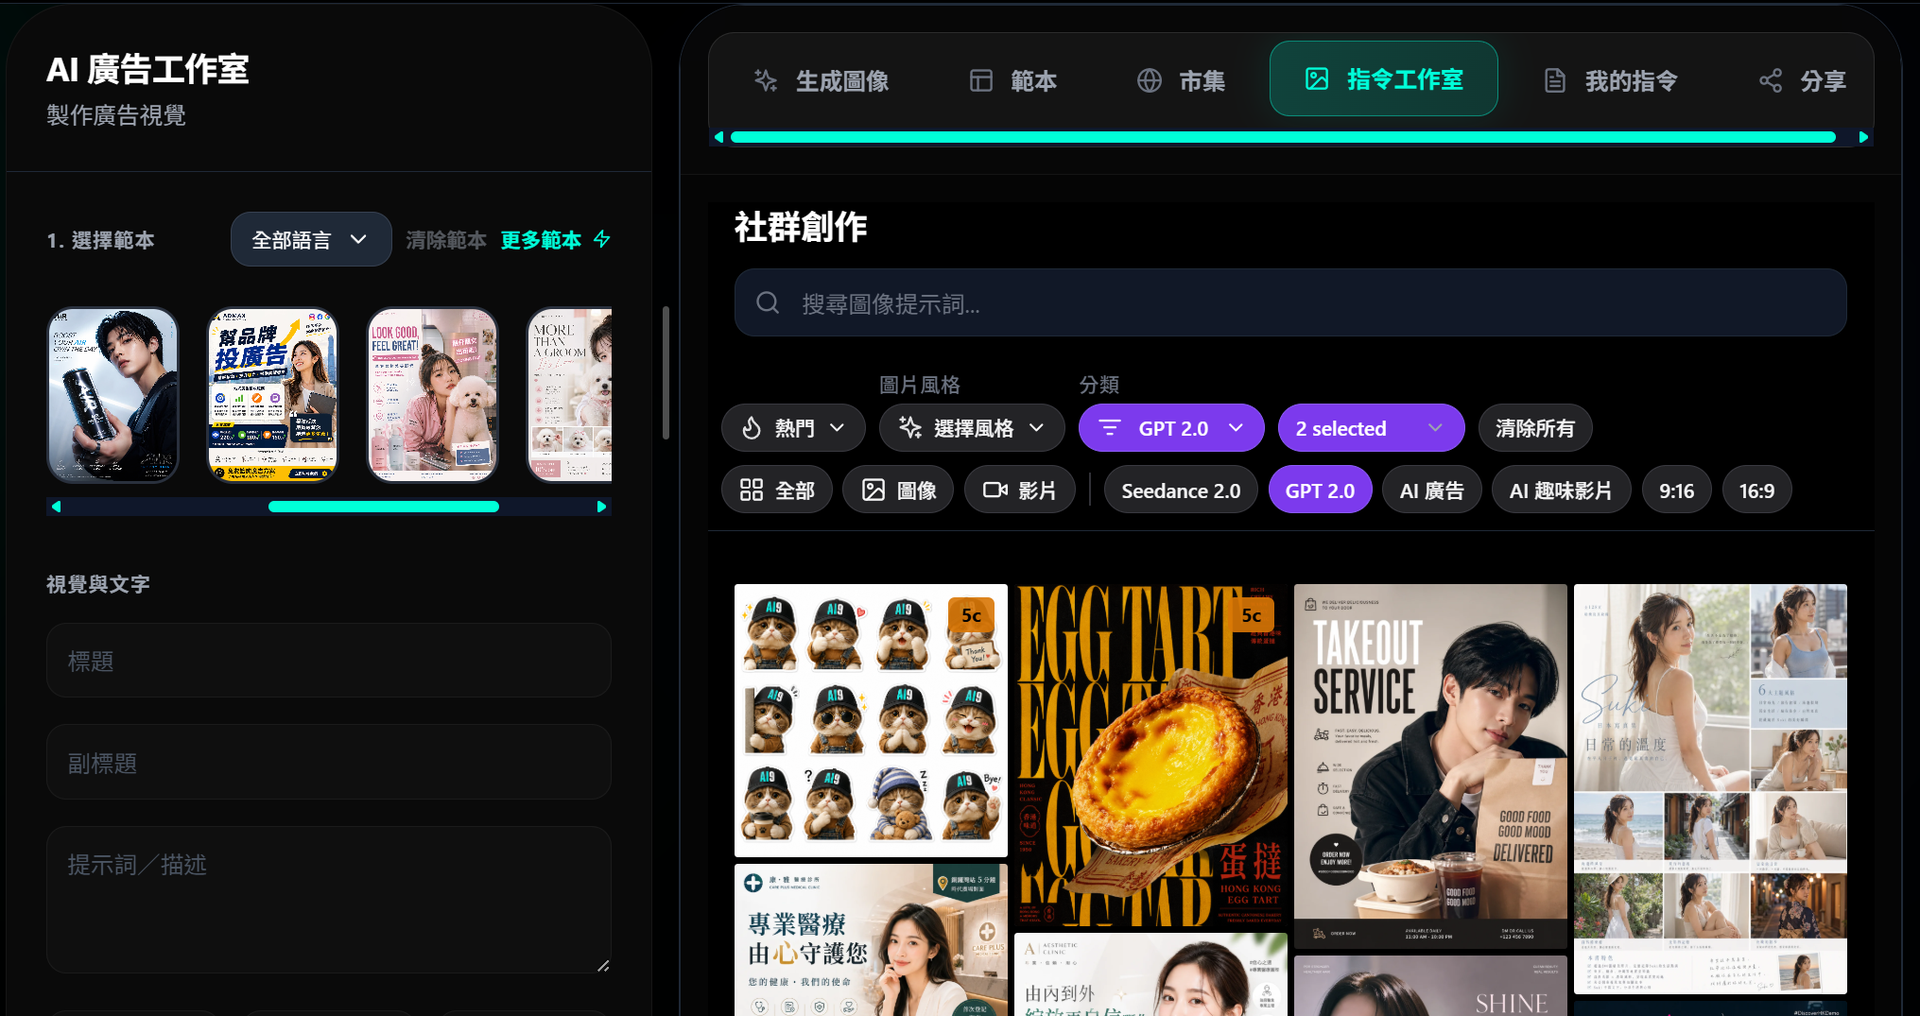Click the filter lines icon on GPT 2.0 dropdown
Screen dimensions: 1920x1016
[1110, 428]
